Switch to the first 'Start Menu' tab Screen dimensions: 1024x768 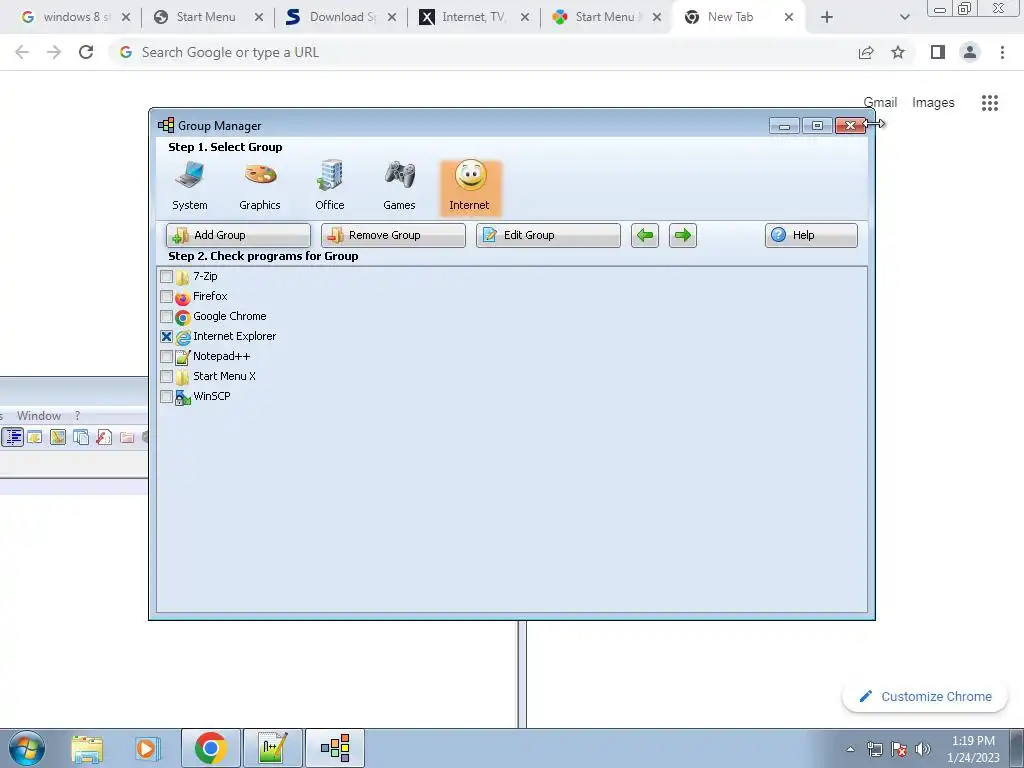[x=205, y=17]
